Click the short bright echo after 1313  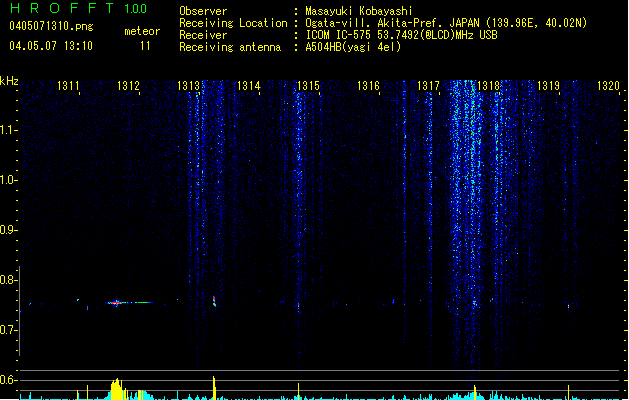tap(214, 301)
